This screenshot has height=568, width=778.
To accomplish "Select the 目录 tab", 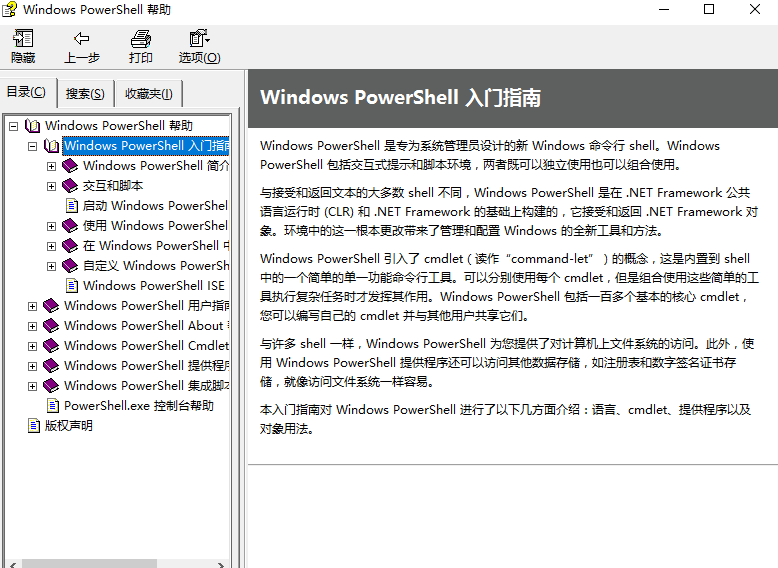I will [x=26, y=92].
